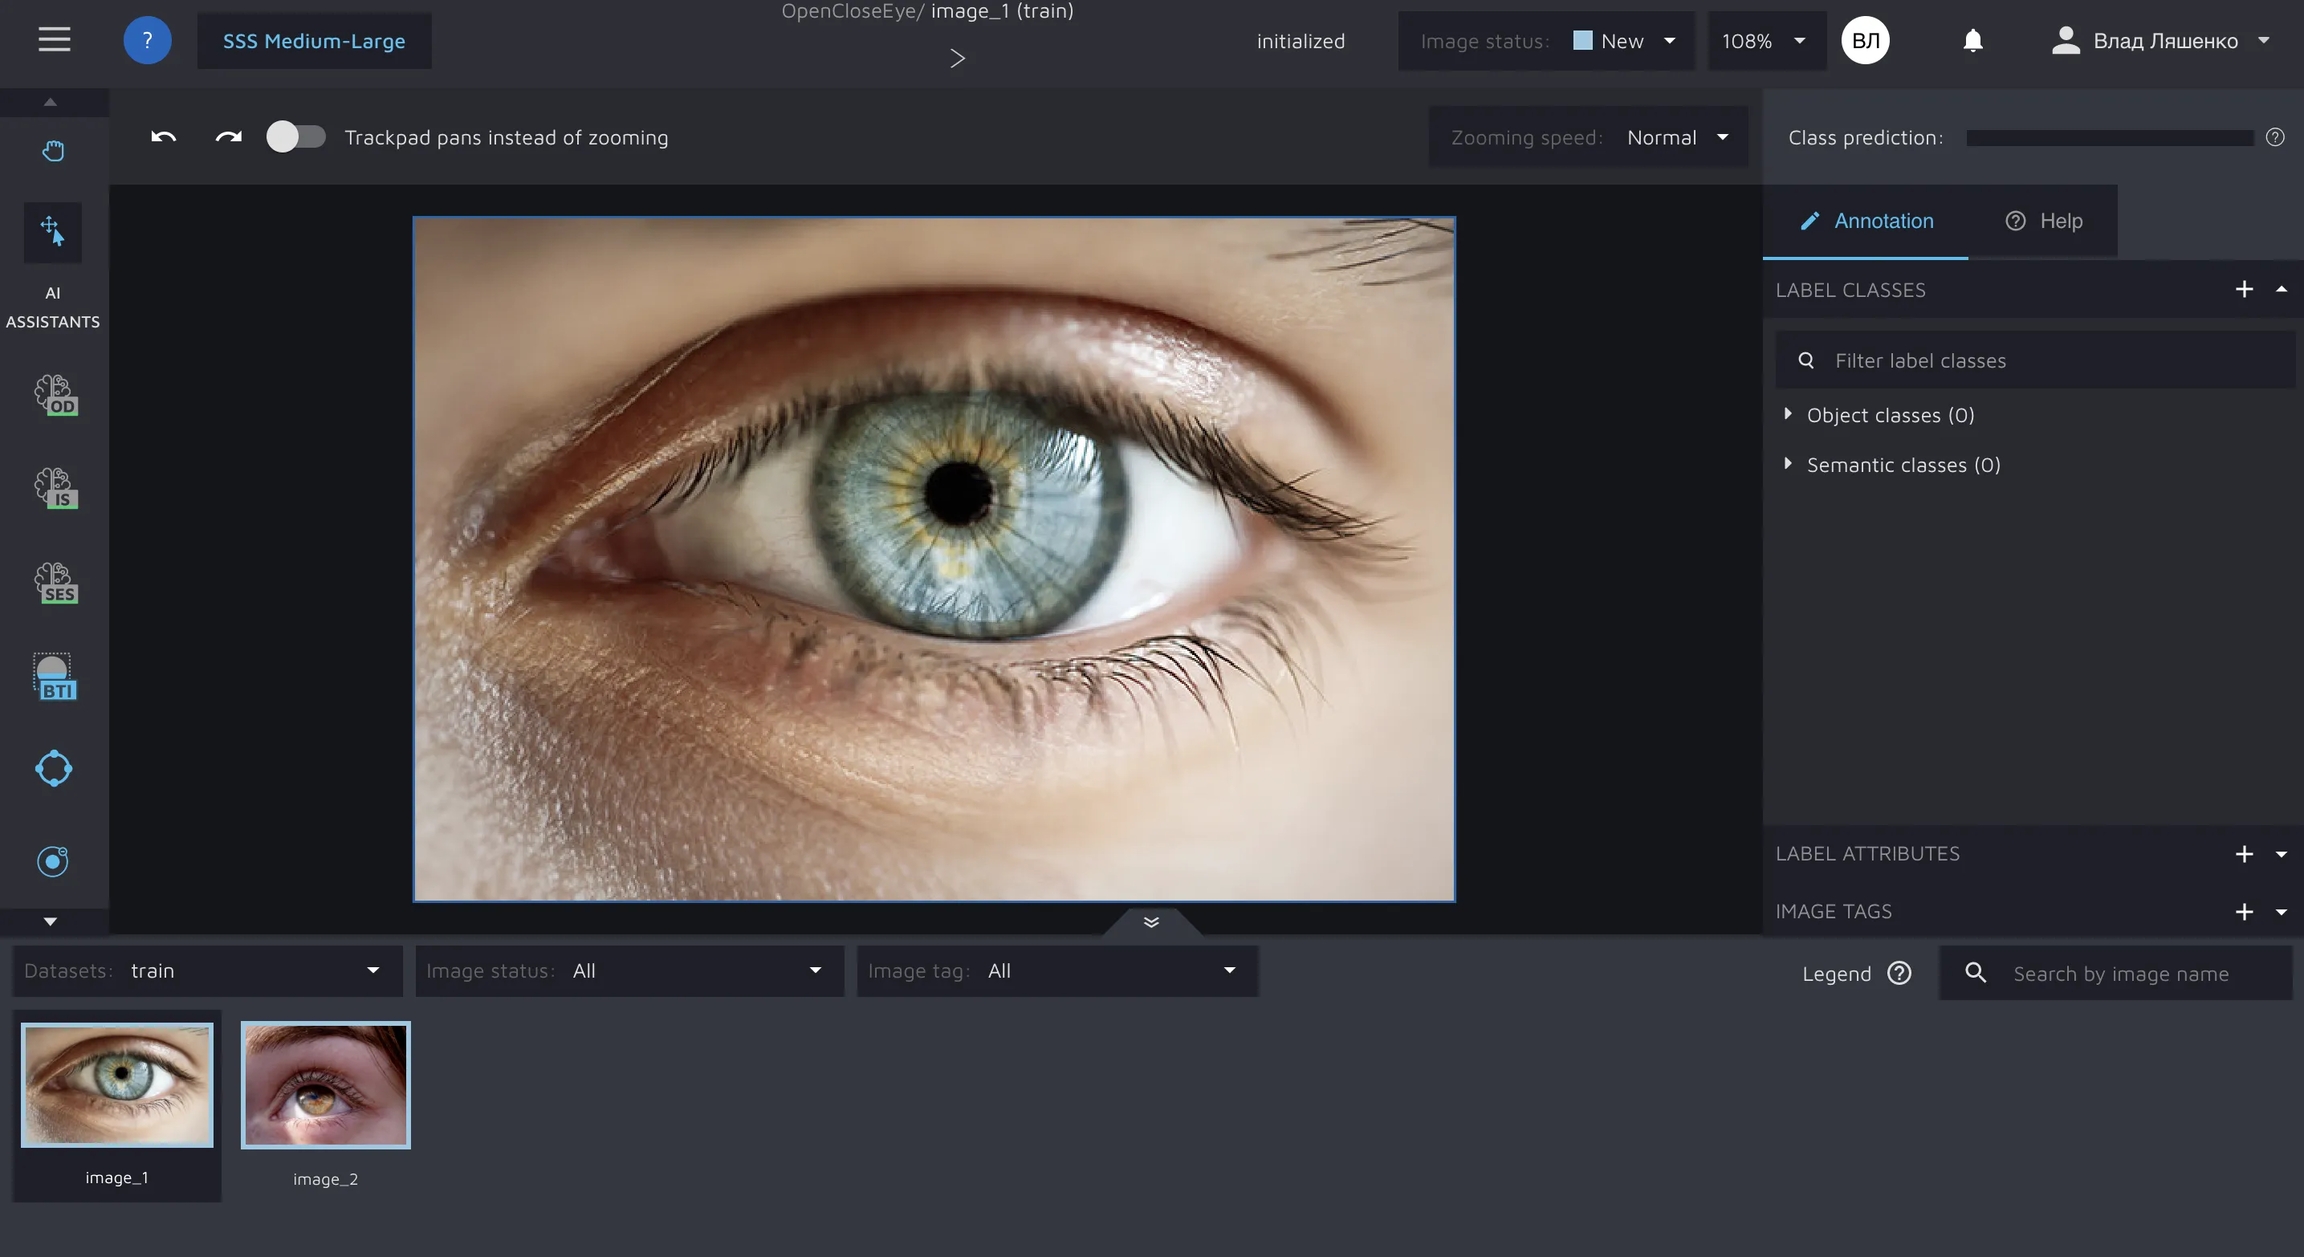Open the Image status New dropdown

(x=1624, y=41)
